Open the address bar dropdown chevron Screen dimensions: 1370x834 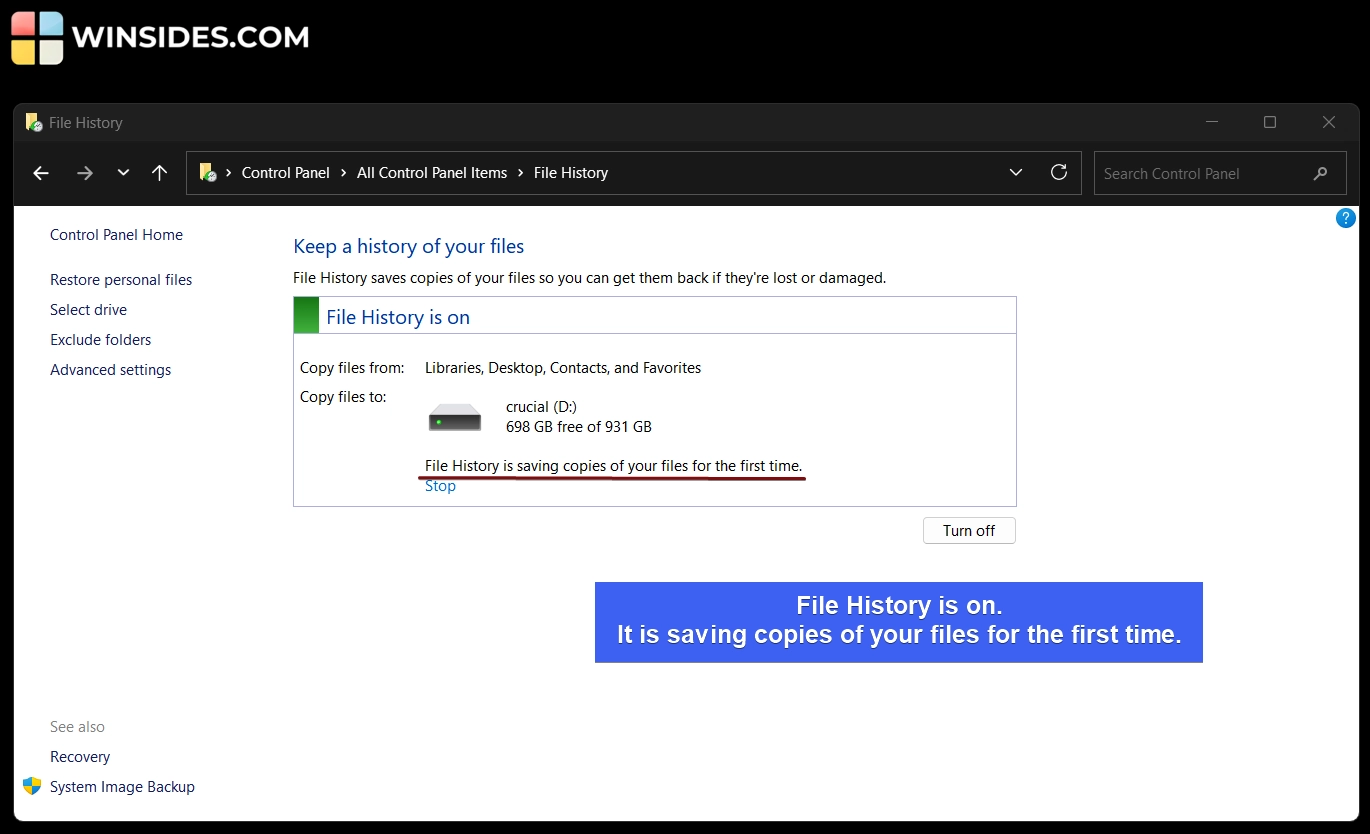click(1016, 172)
